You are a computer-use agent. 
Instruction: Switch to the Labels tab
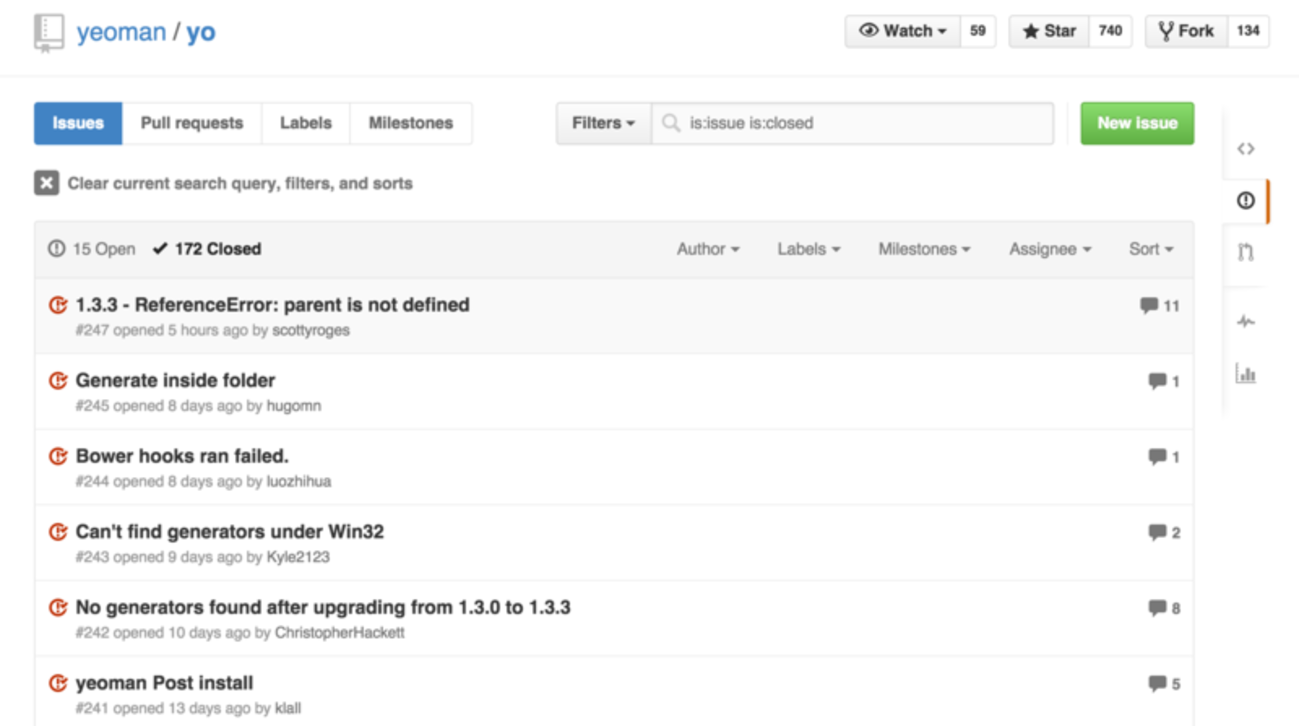[306, 123]
